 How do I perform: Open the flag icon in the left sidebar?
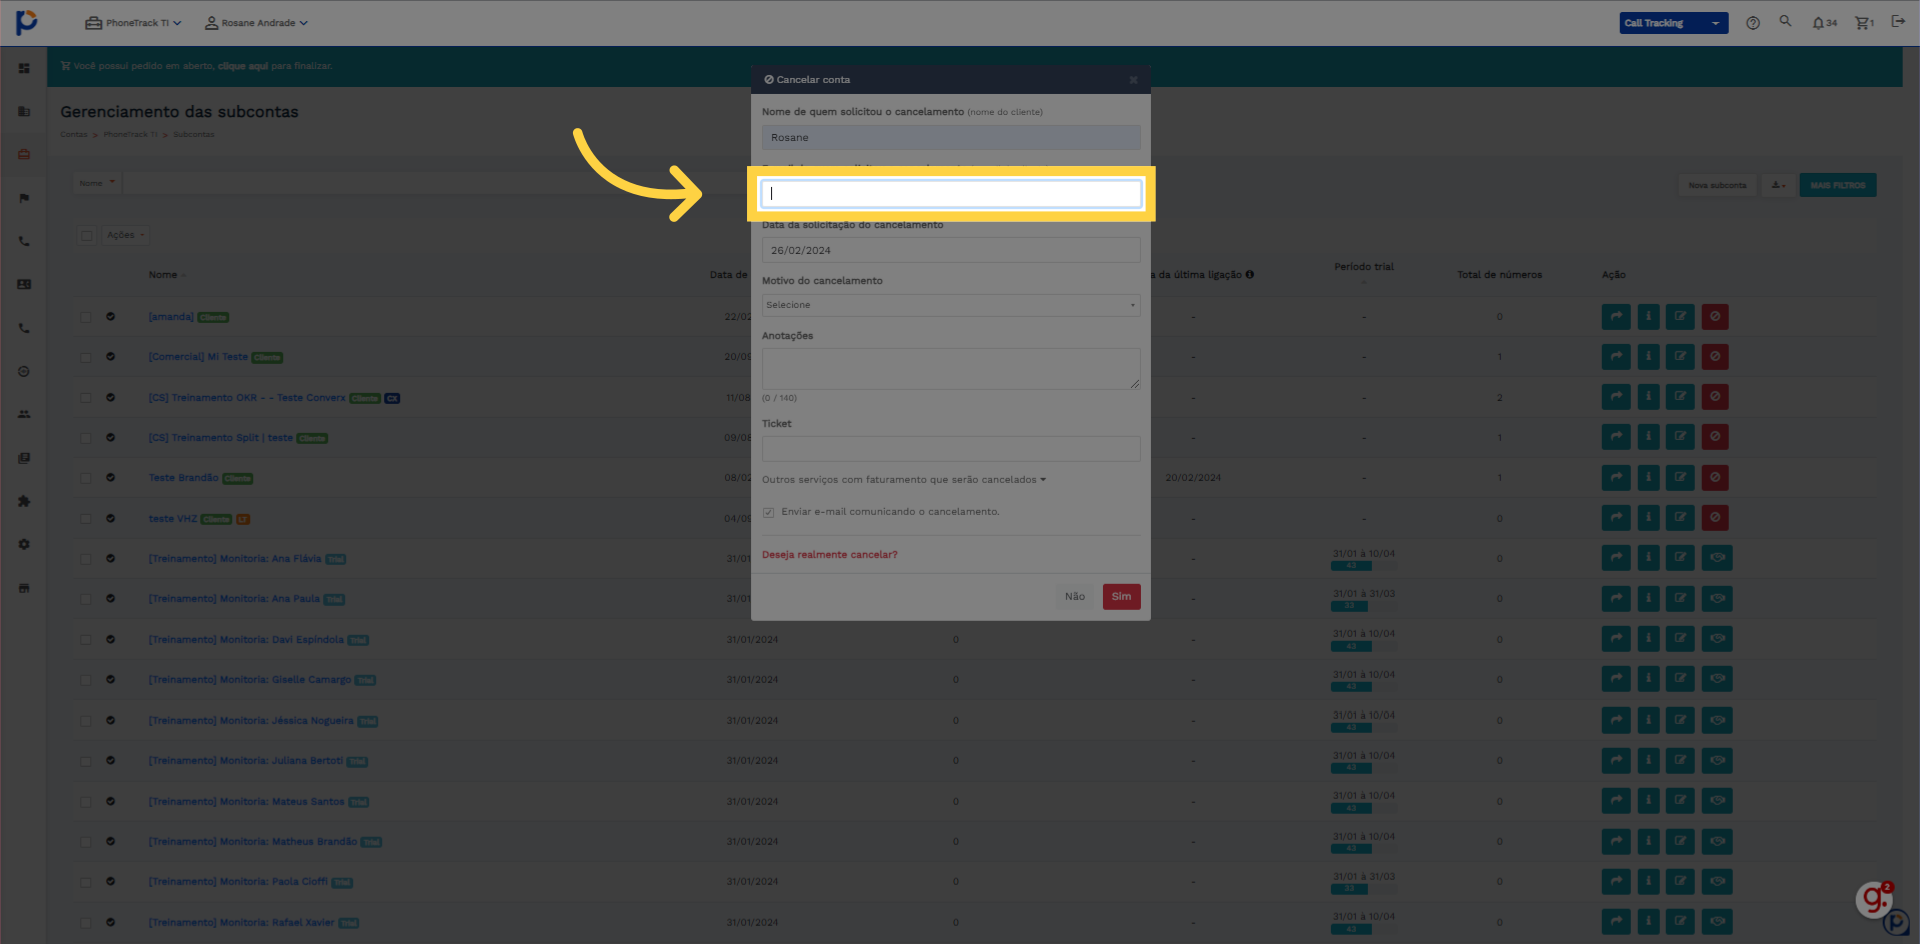[24, 198]
